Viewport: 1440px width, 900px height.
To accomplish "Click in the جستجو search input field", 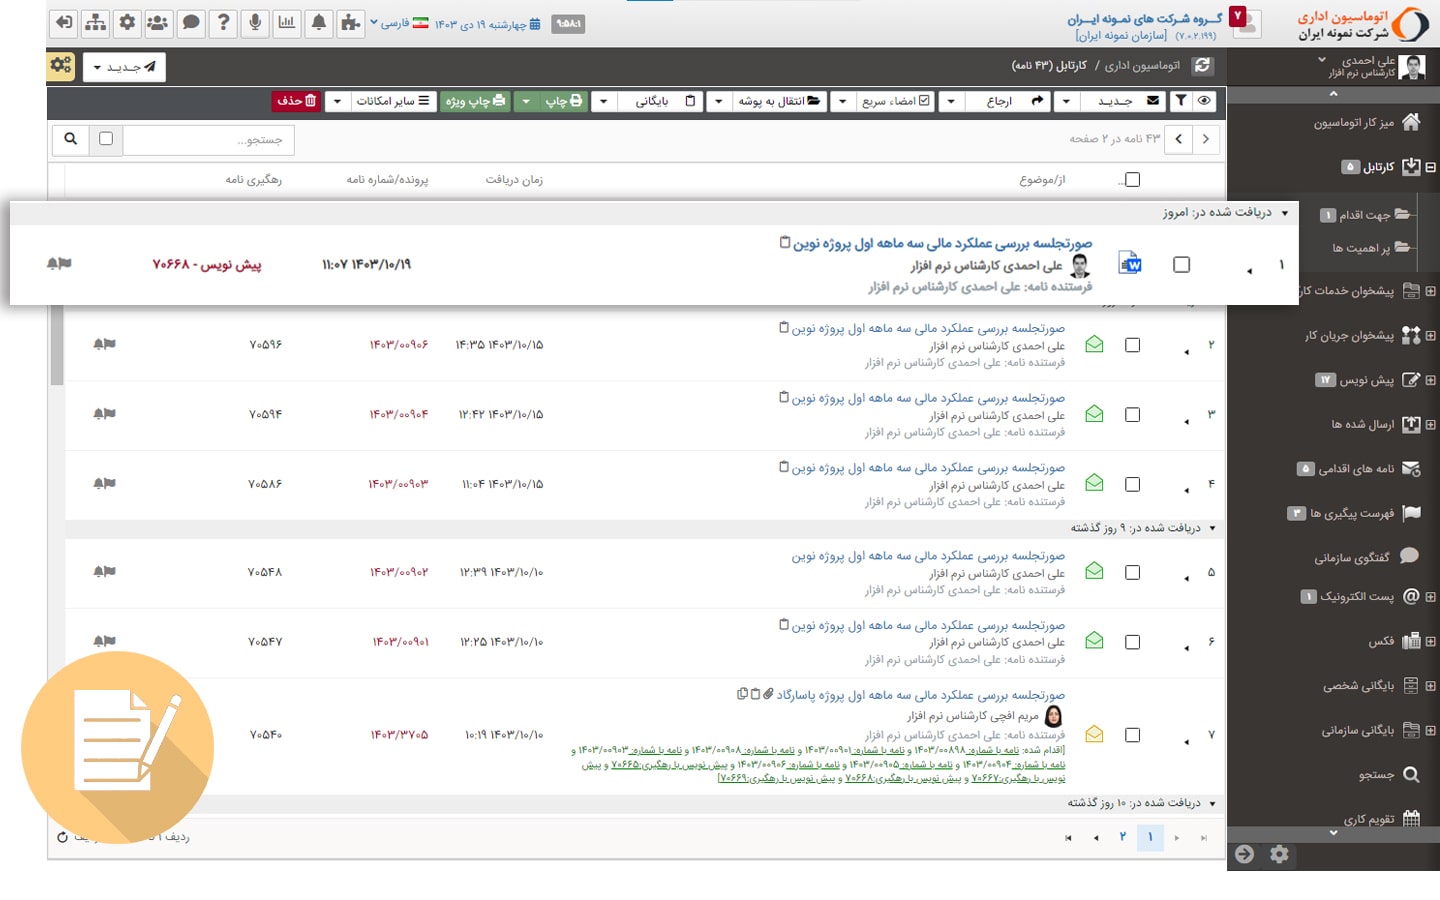I will point(208,140).
